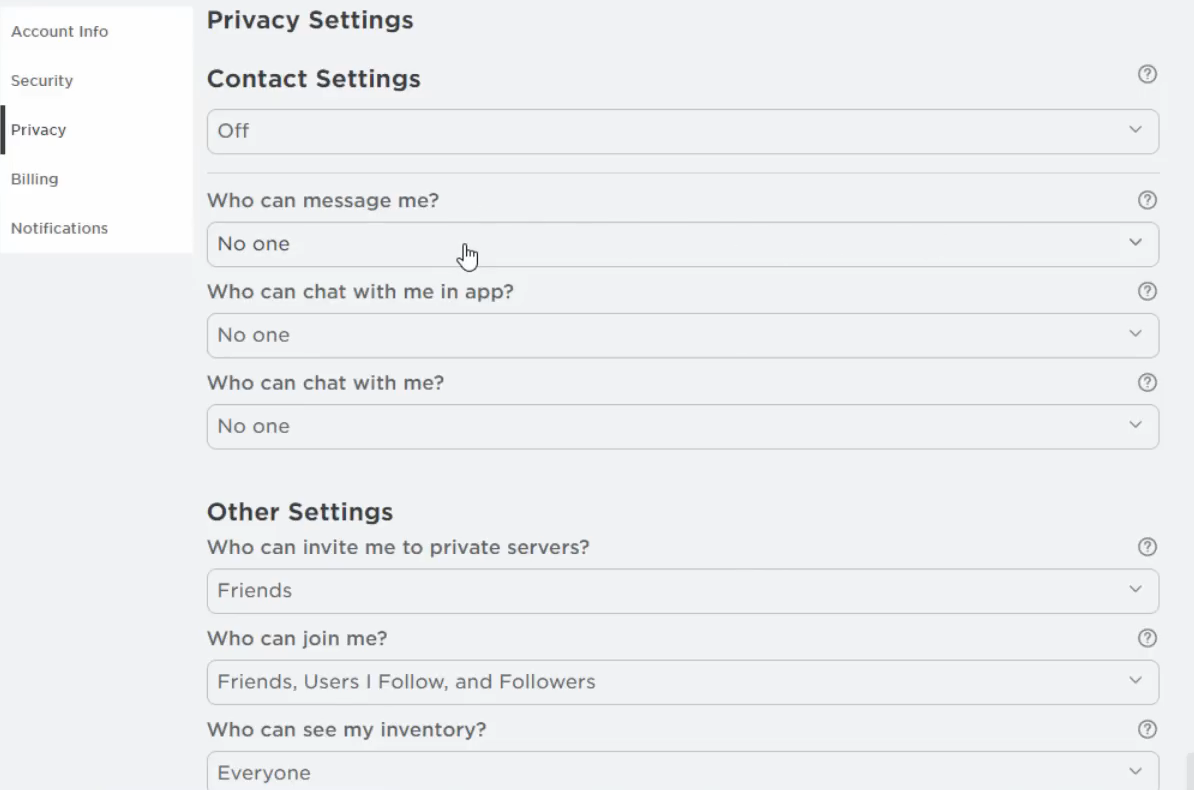Click help icon for private server invites

pyautogui.click(x=1147, y=547)
